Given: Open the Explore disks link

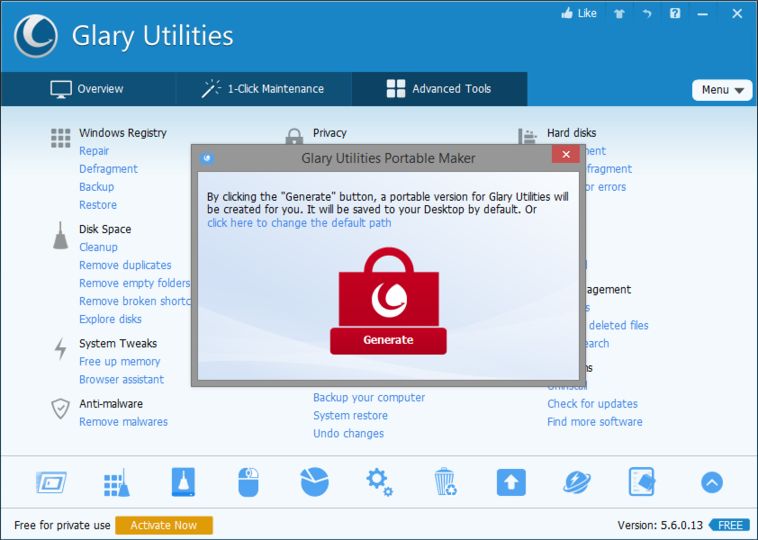Looking at the screenshot, I should coord(110,319).
